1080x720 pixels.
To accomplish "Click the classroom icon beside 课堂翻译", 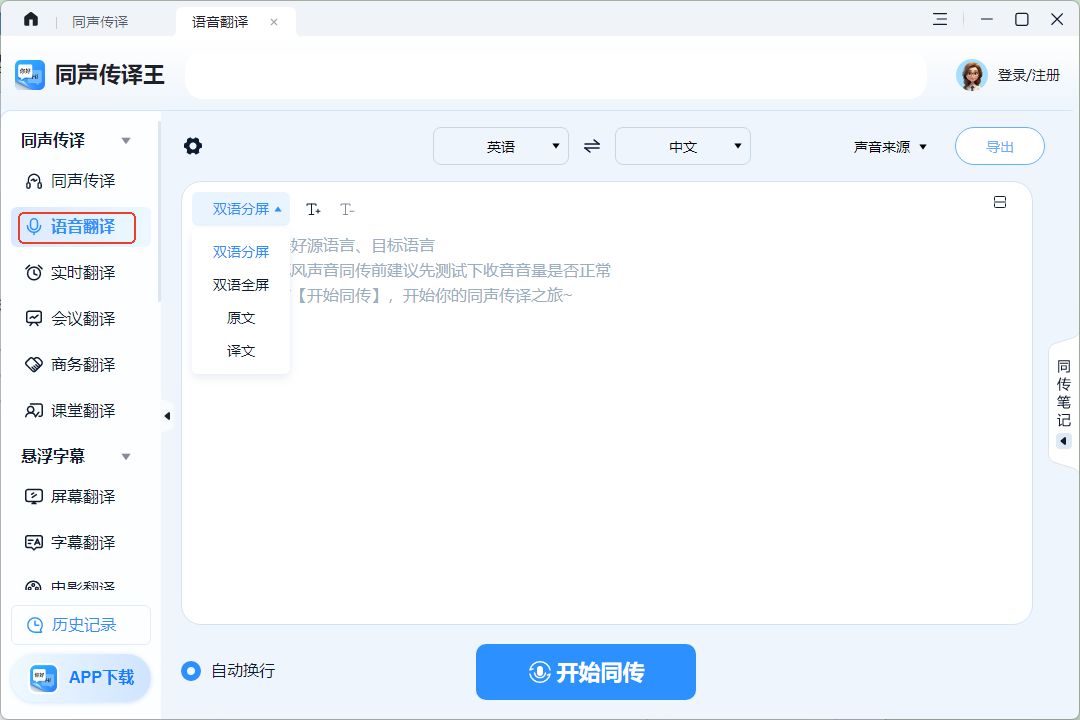I will tap(34, 411).
